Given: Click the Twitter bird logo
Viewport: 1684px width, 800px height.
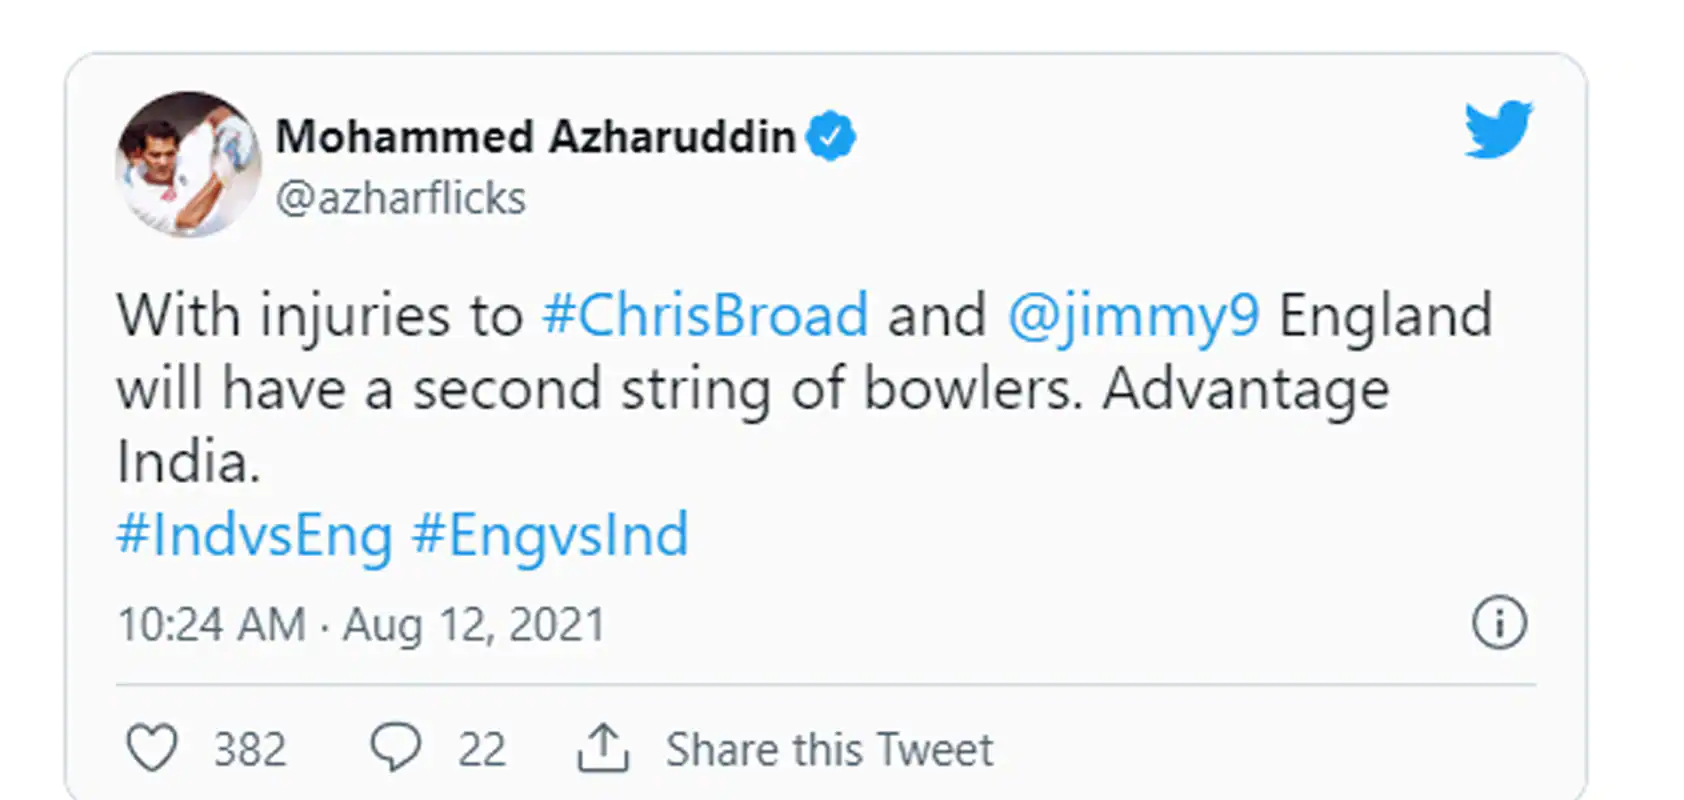Looking at the screenshot, I should coord(1498,129).
